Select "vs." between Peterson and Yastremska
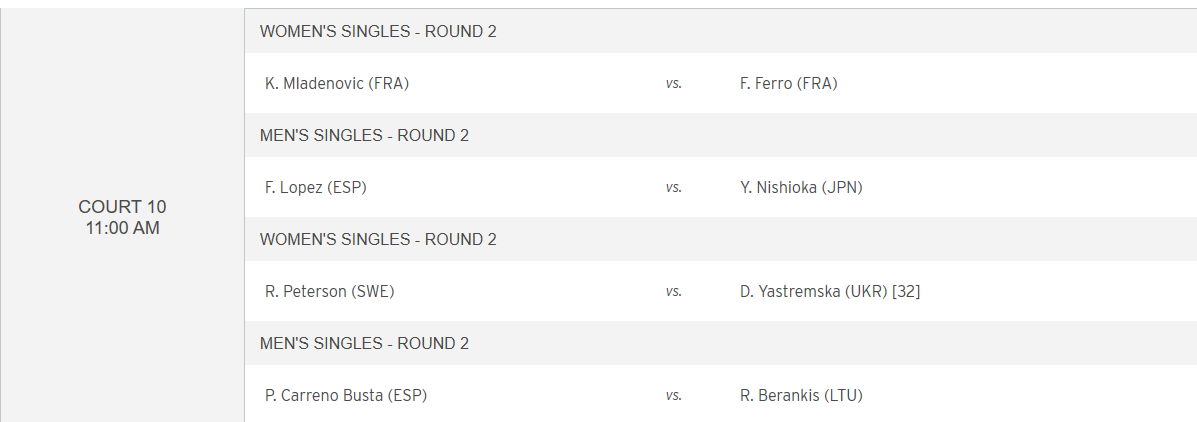 [x=674, y=292]
